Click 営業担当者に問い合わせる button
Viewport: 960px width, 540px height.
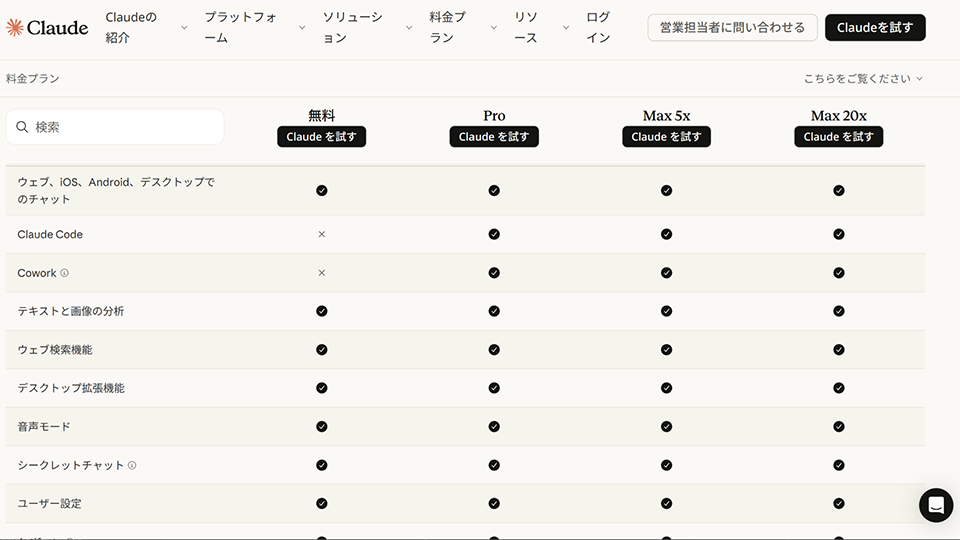(x=732, y=28)
